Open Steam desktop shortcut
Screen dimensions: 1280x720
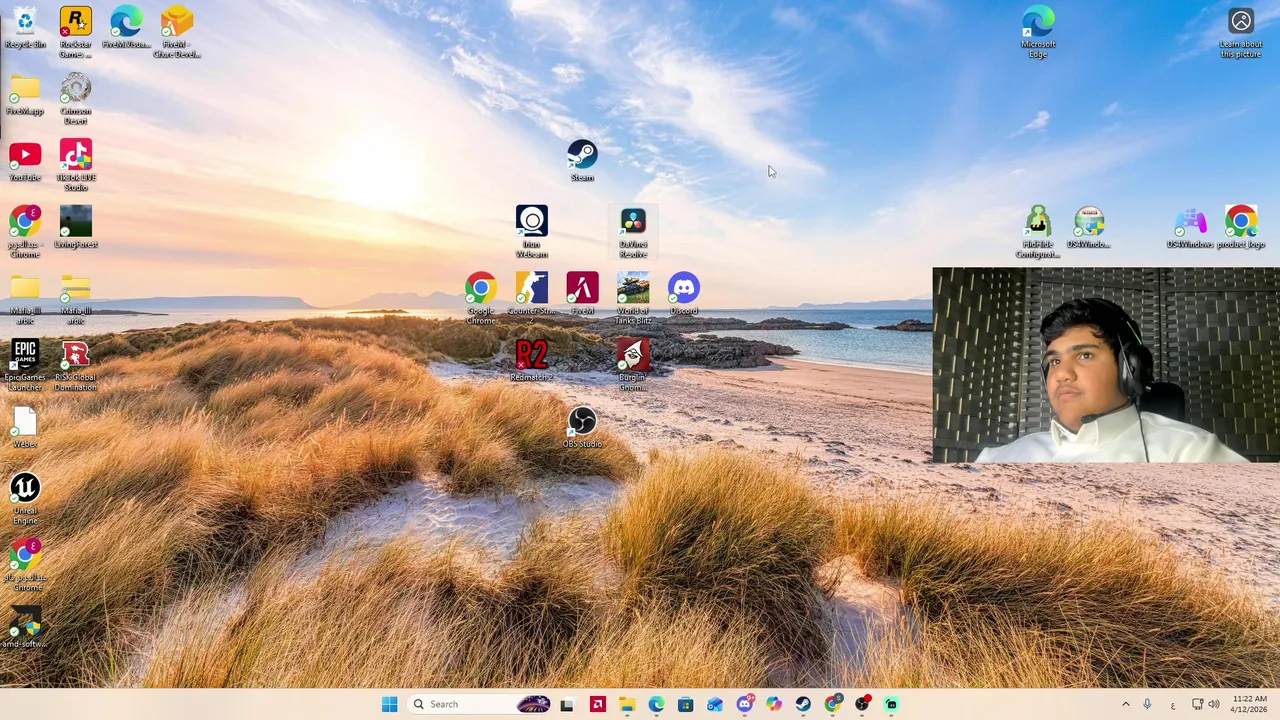click(x=582, y=161)
